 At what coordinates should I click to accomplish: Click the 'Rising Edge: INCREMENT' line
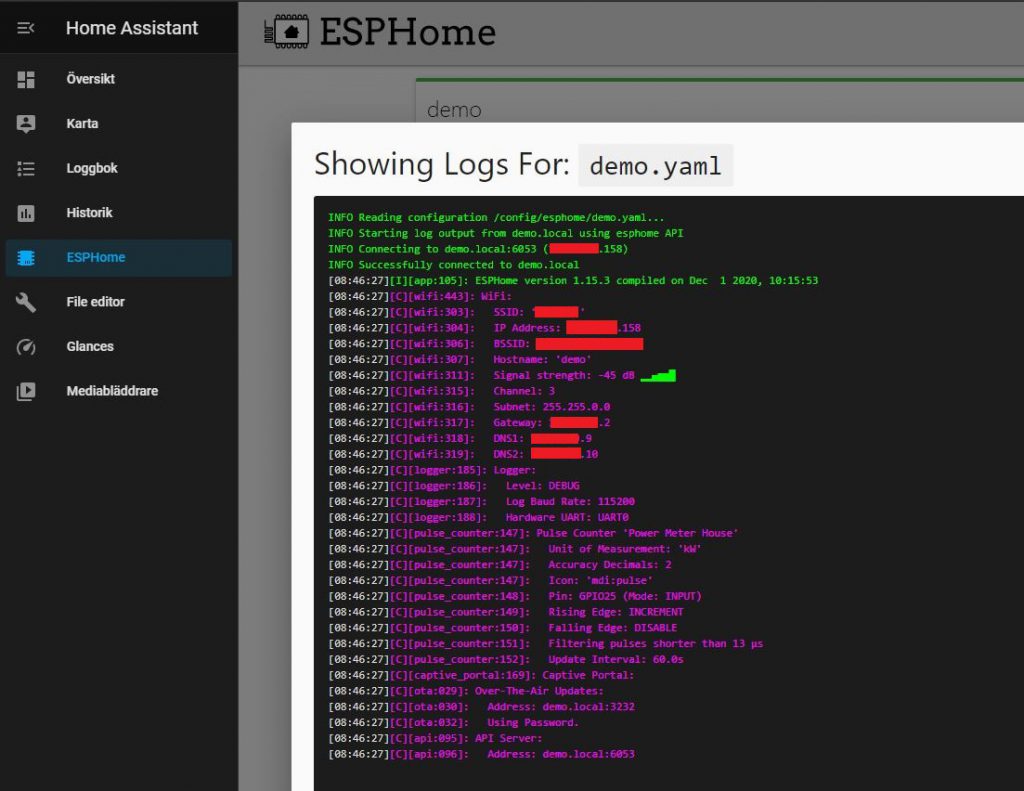(505, 612)
